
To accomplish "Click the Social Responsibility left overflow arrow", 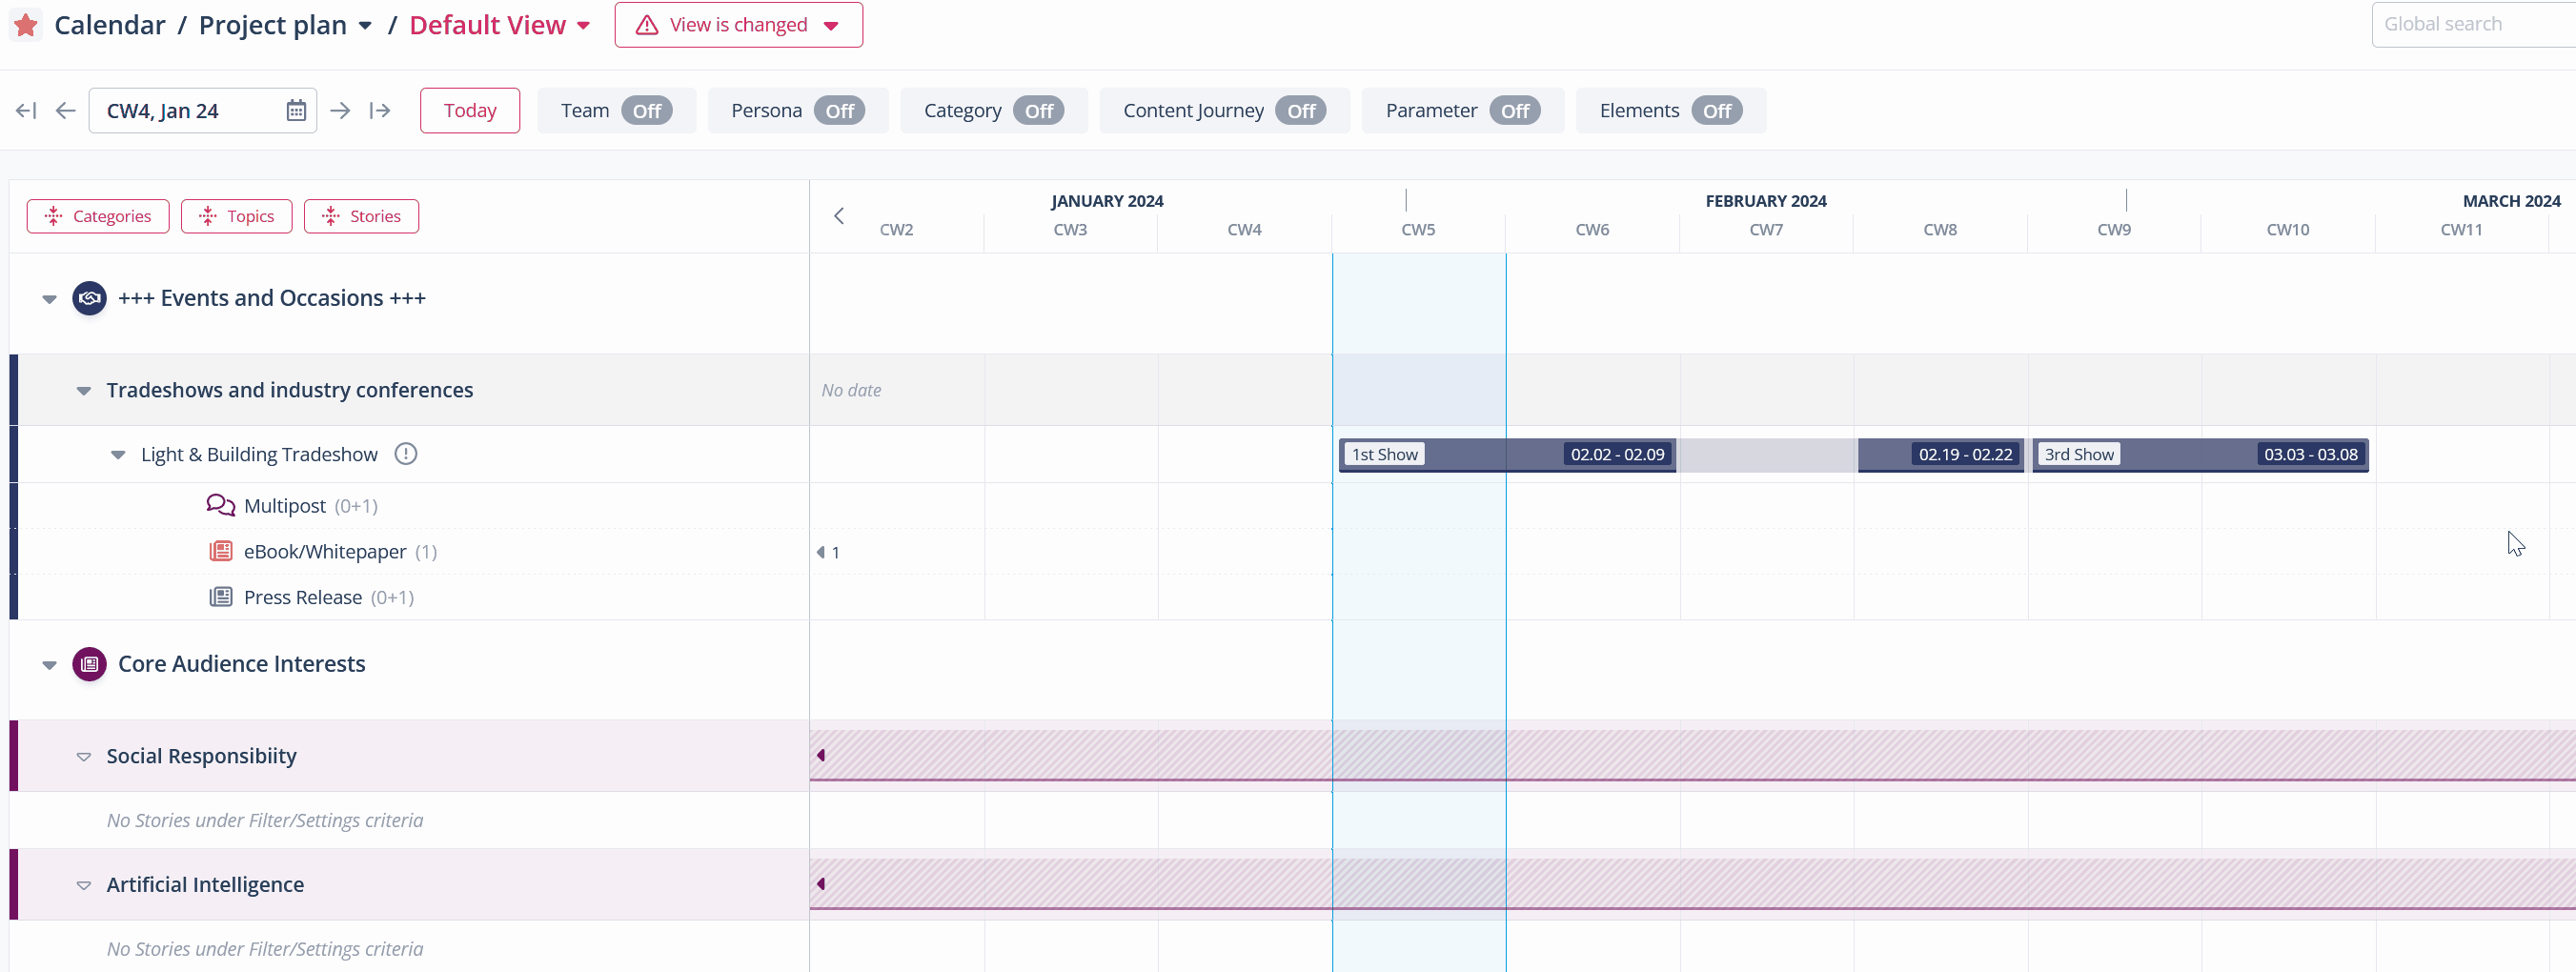I will click(820, 755).
